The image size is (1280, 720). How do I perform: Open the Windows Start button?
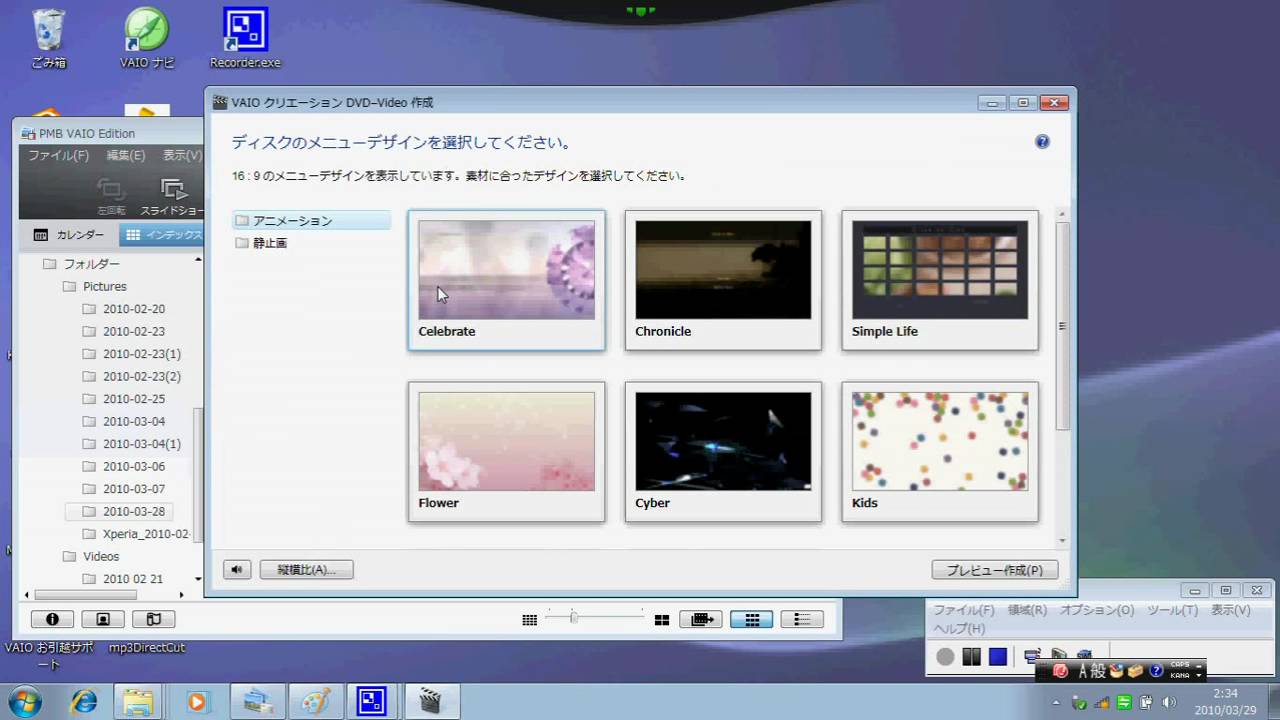click(23, 701)
